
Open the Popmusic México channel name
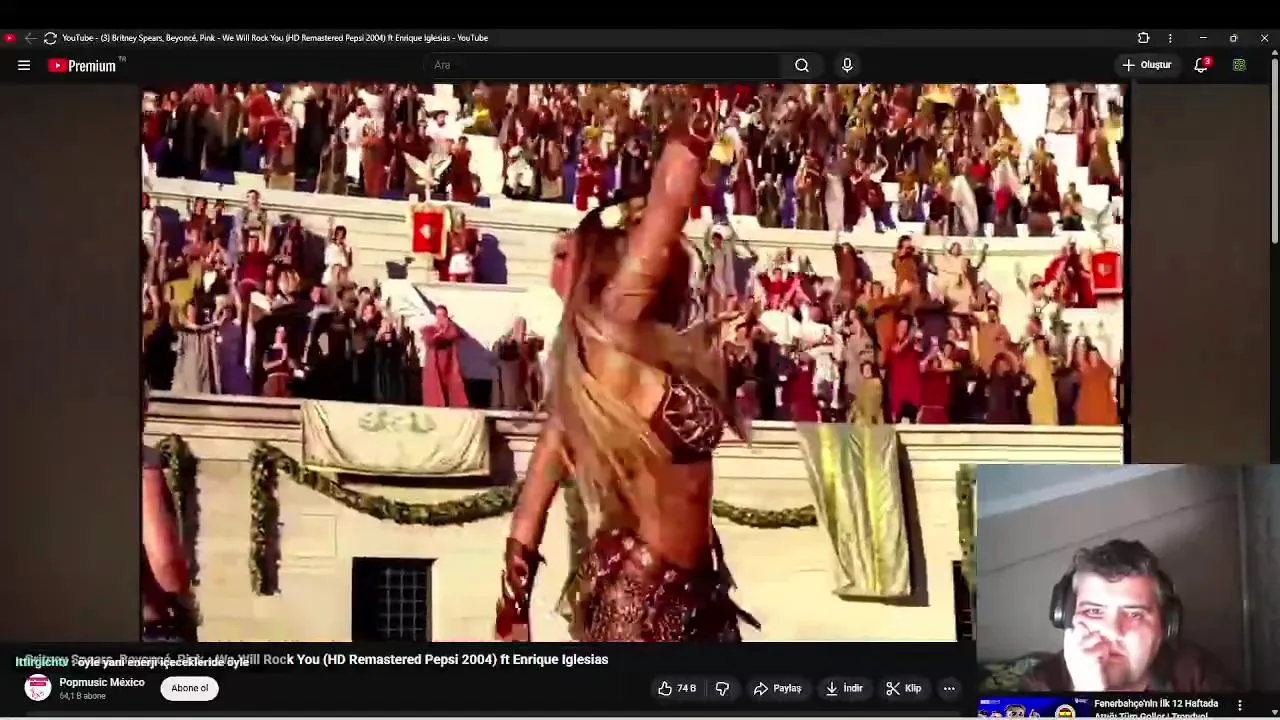[x=102, y=682]
